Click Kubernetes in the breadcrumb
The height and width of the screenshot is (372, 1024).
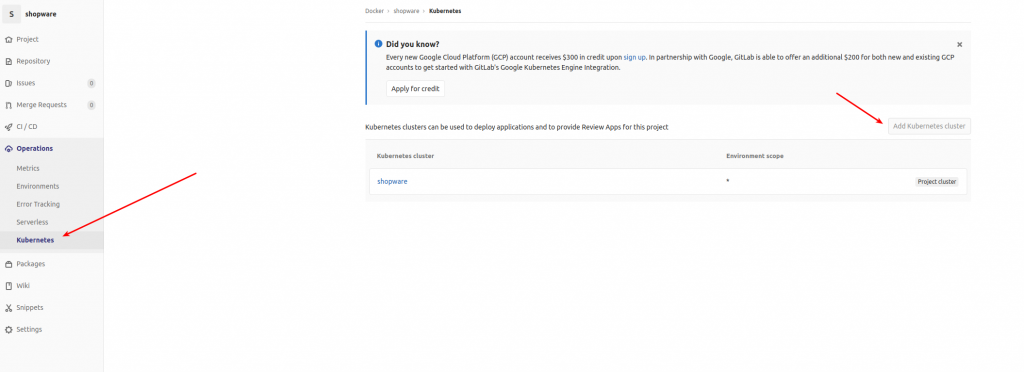point(445,11)
